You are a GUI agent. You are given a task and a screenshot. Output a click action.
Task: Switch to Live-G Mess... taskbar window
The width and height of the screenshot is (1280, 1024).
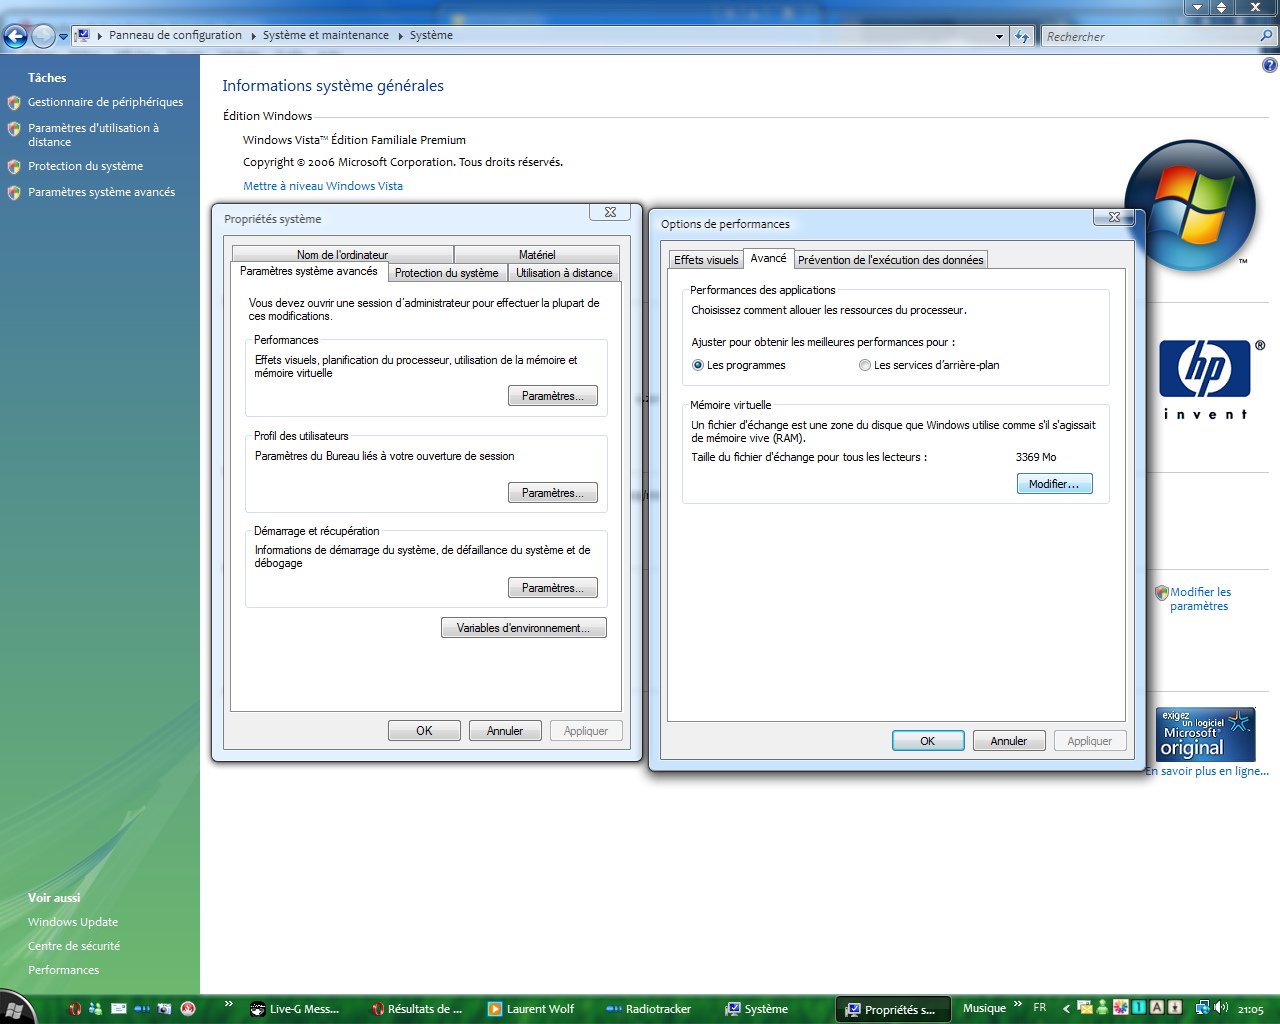[296, 1009]
